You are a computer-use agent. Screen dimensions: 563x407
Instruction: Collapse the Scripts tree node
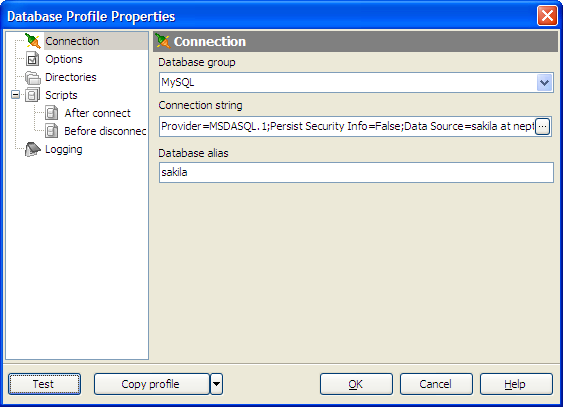[15, 95]
